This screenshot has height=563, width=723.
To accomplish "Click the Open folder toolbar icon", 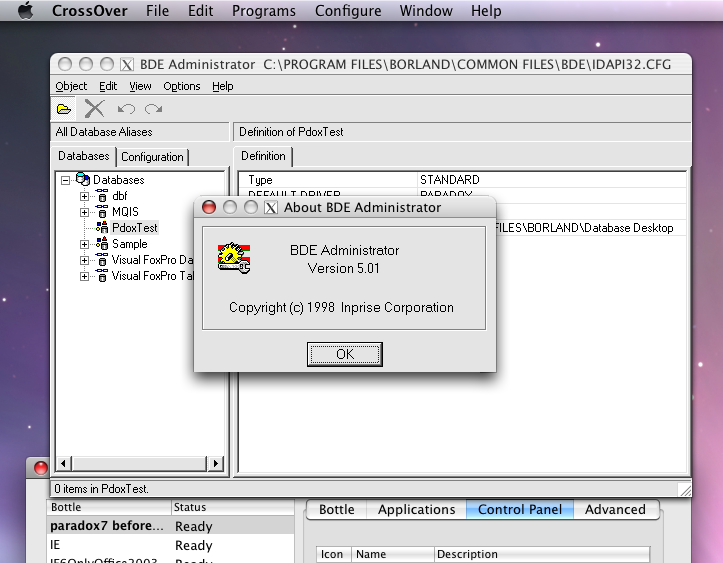I will pyautogui.click(x=64, y=109).
